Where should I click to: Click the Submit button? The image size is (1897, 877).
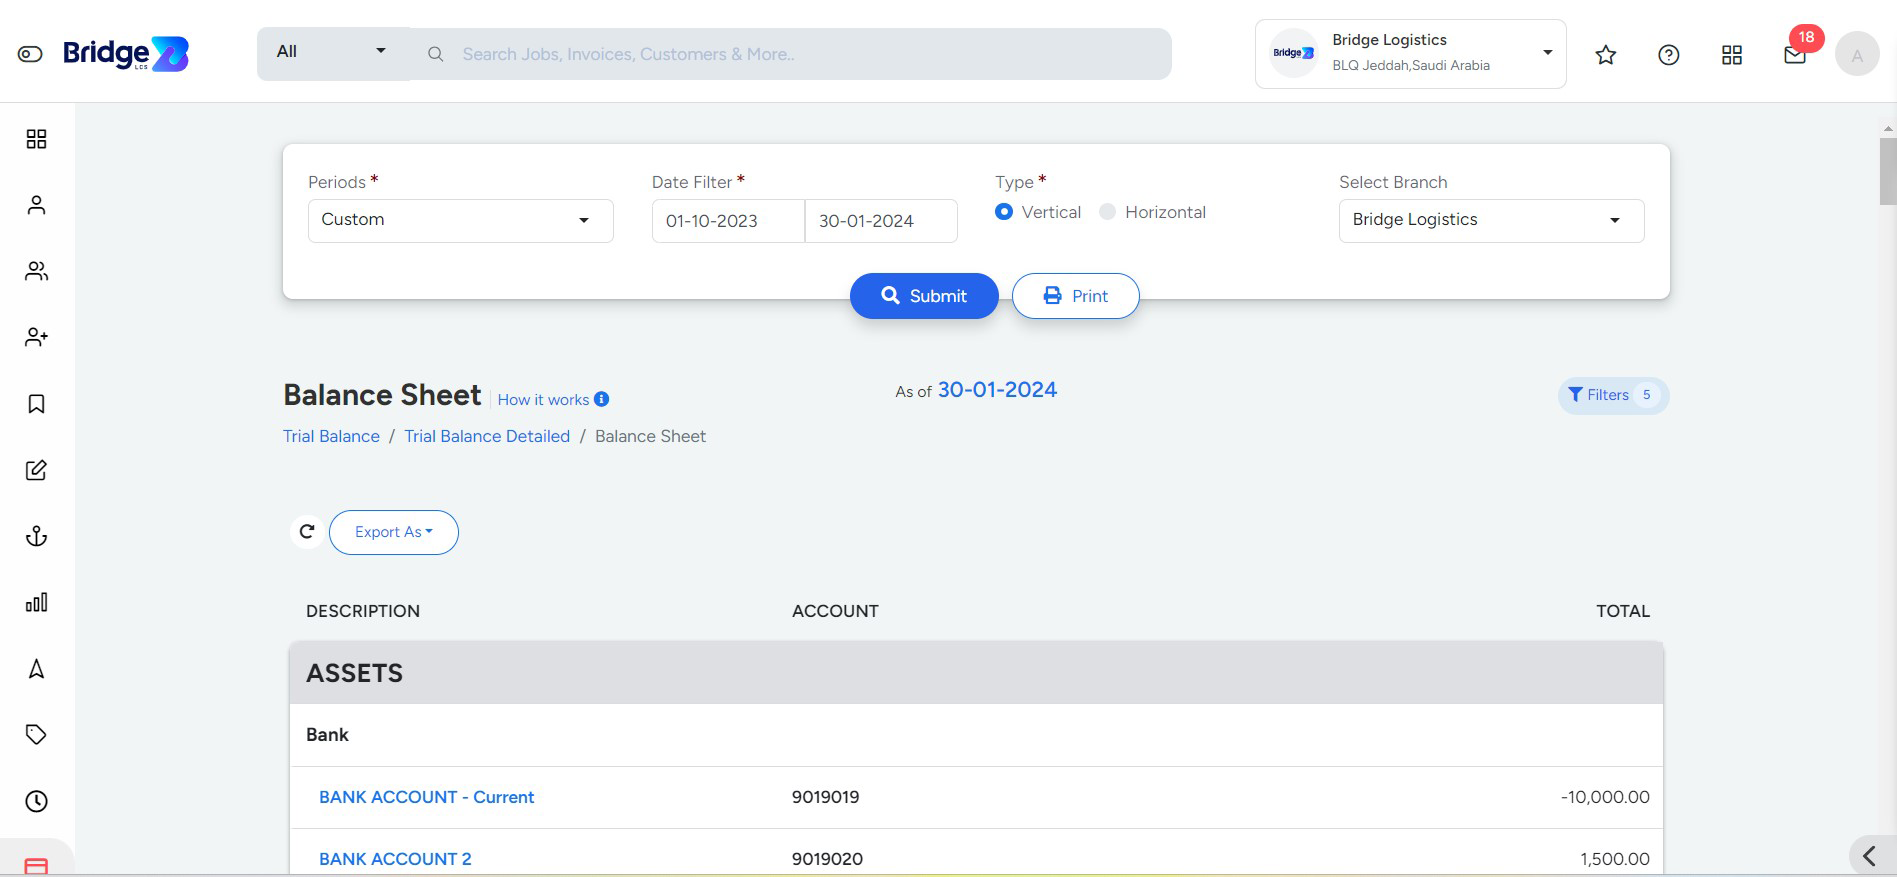(924, 296)
